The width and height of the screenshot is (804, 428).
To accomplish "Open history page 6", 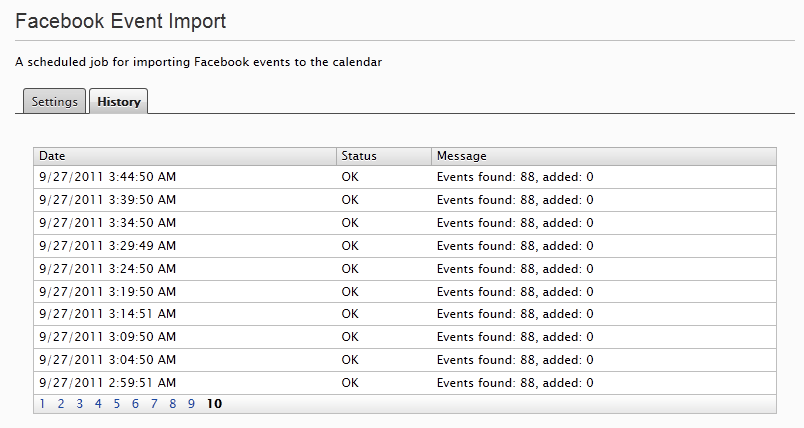I will coord(135,404).
